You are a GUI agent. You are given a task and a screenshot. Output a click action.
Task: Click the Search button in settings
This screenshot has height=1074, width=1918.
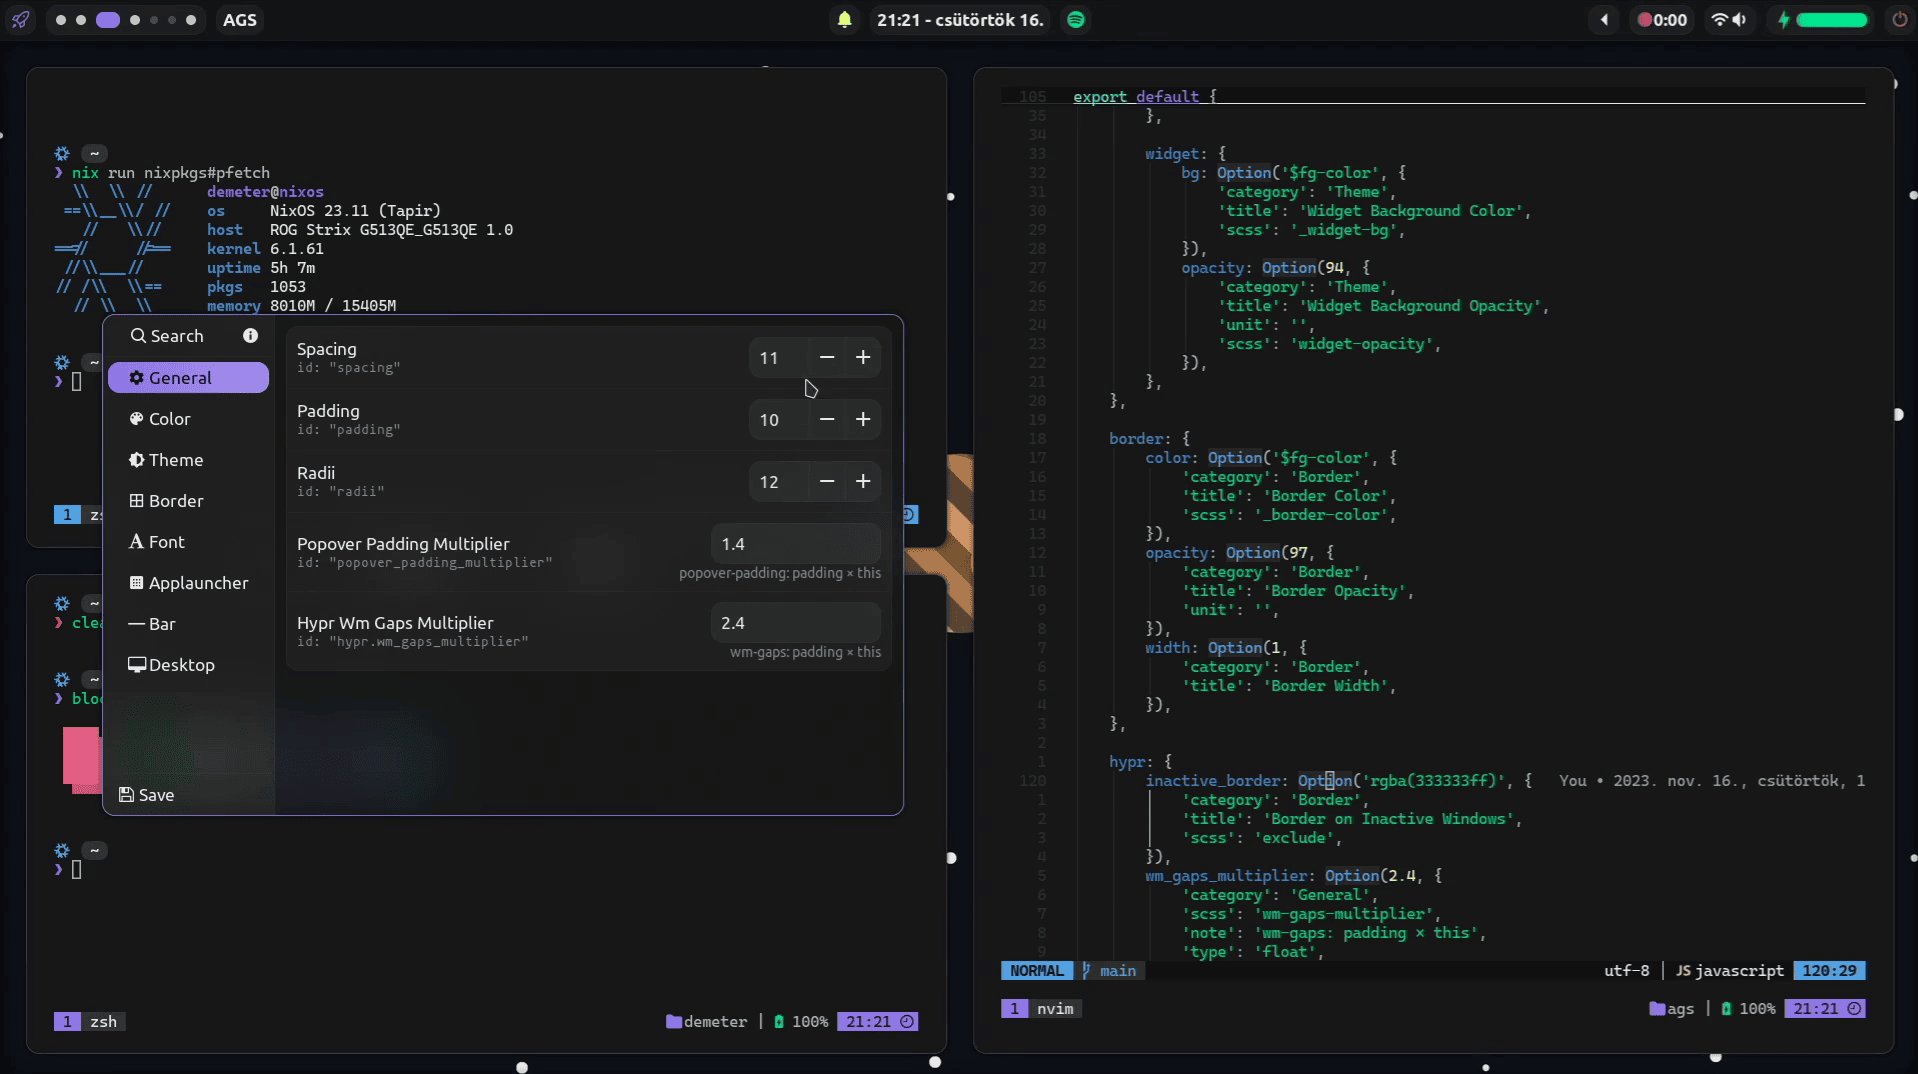[167, 336]
